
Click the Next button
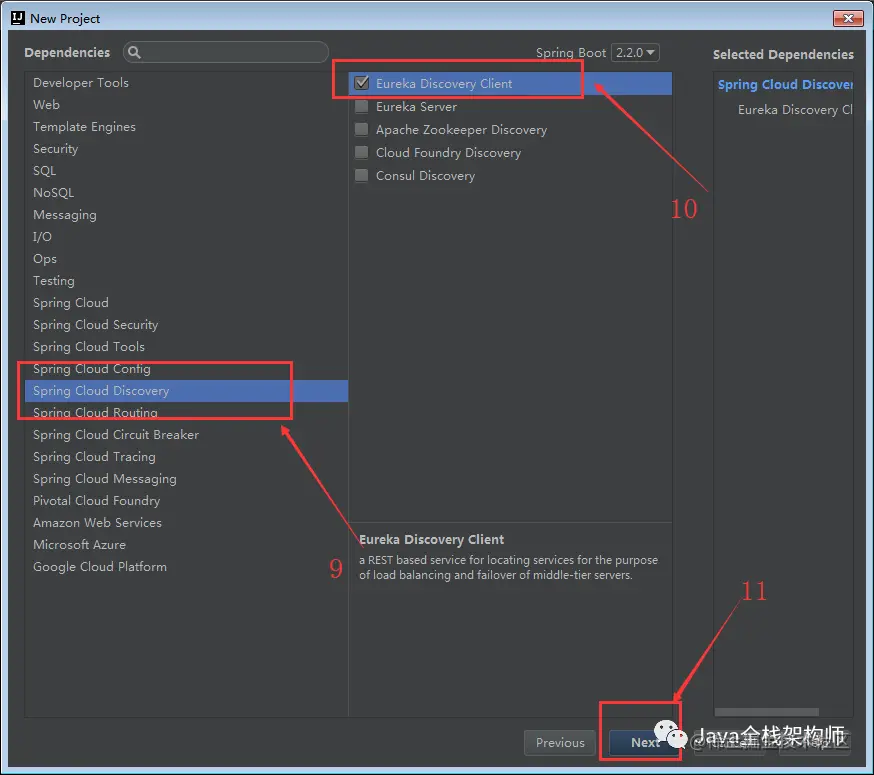(644, 743)
